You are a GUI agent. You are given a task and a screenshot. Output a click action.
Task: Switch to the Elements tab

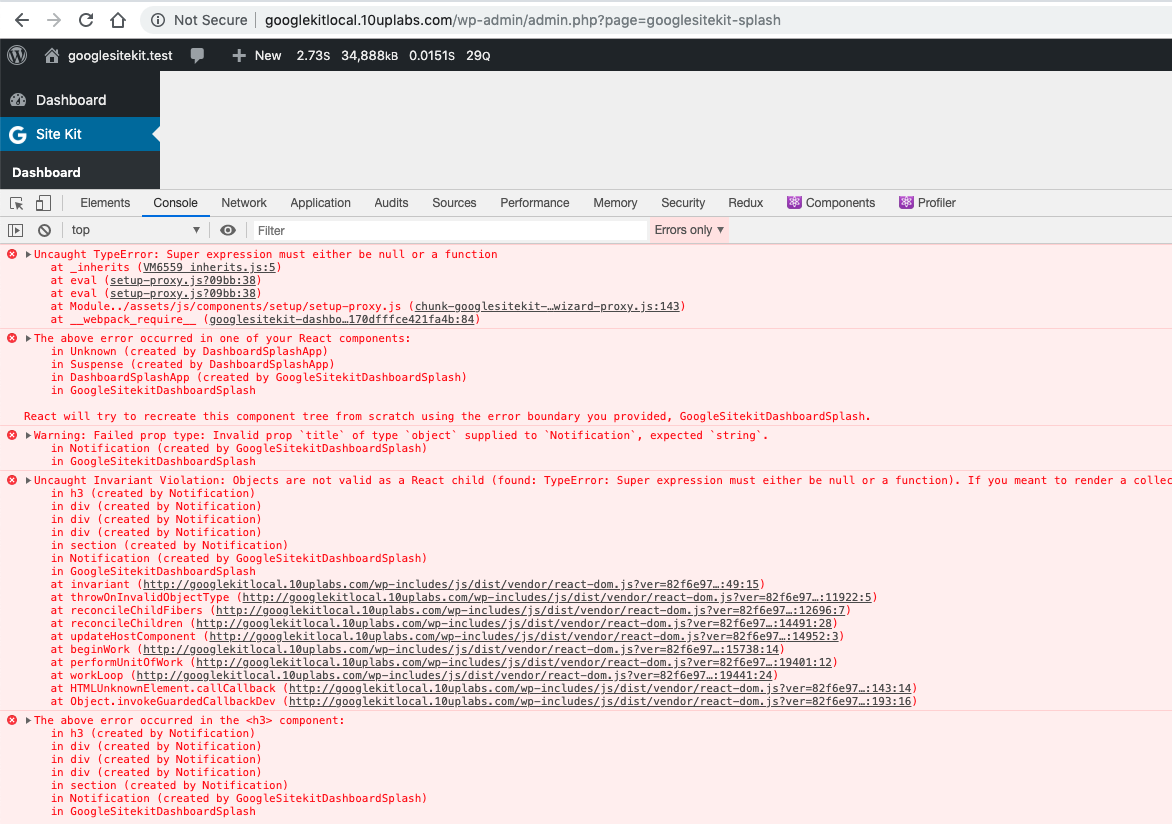pyautogui.click(x=105, y=203)
